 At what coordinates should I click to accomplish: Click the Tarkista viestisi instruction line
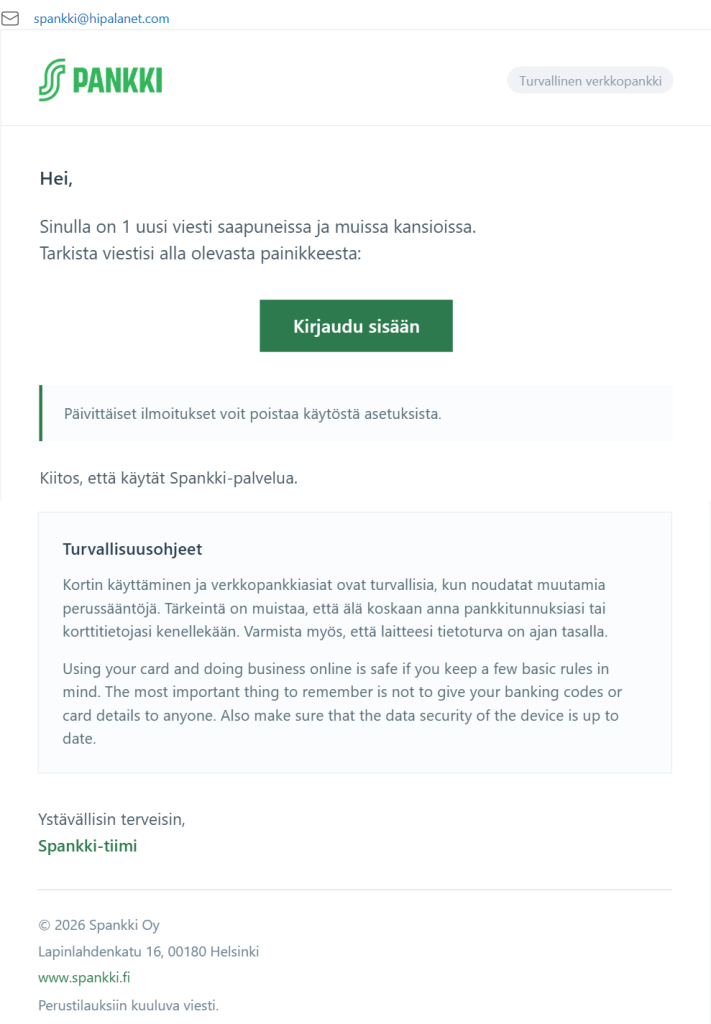(x=199, y=253)
